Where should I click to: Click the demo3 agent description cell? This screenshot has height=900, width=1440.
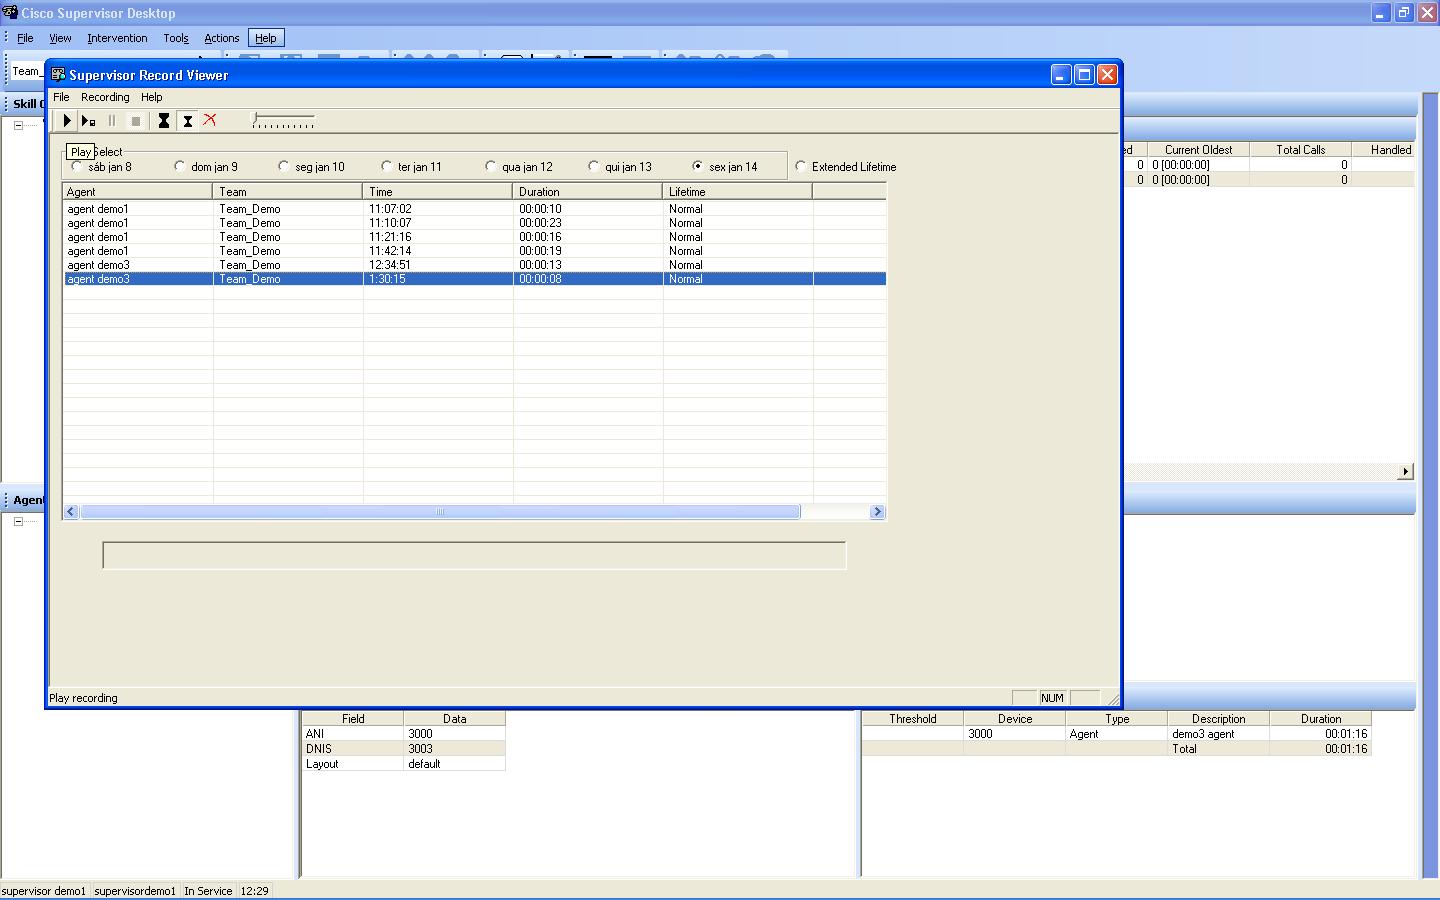[x=1218, y=733]
